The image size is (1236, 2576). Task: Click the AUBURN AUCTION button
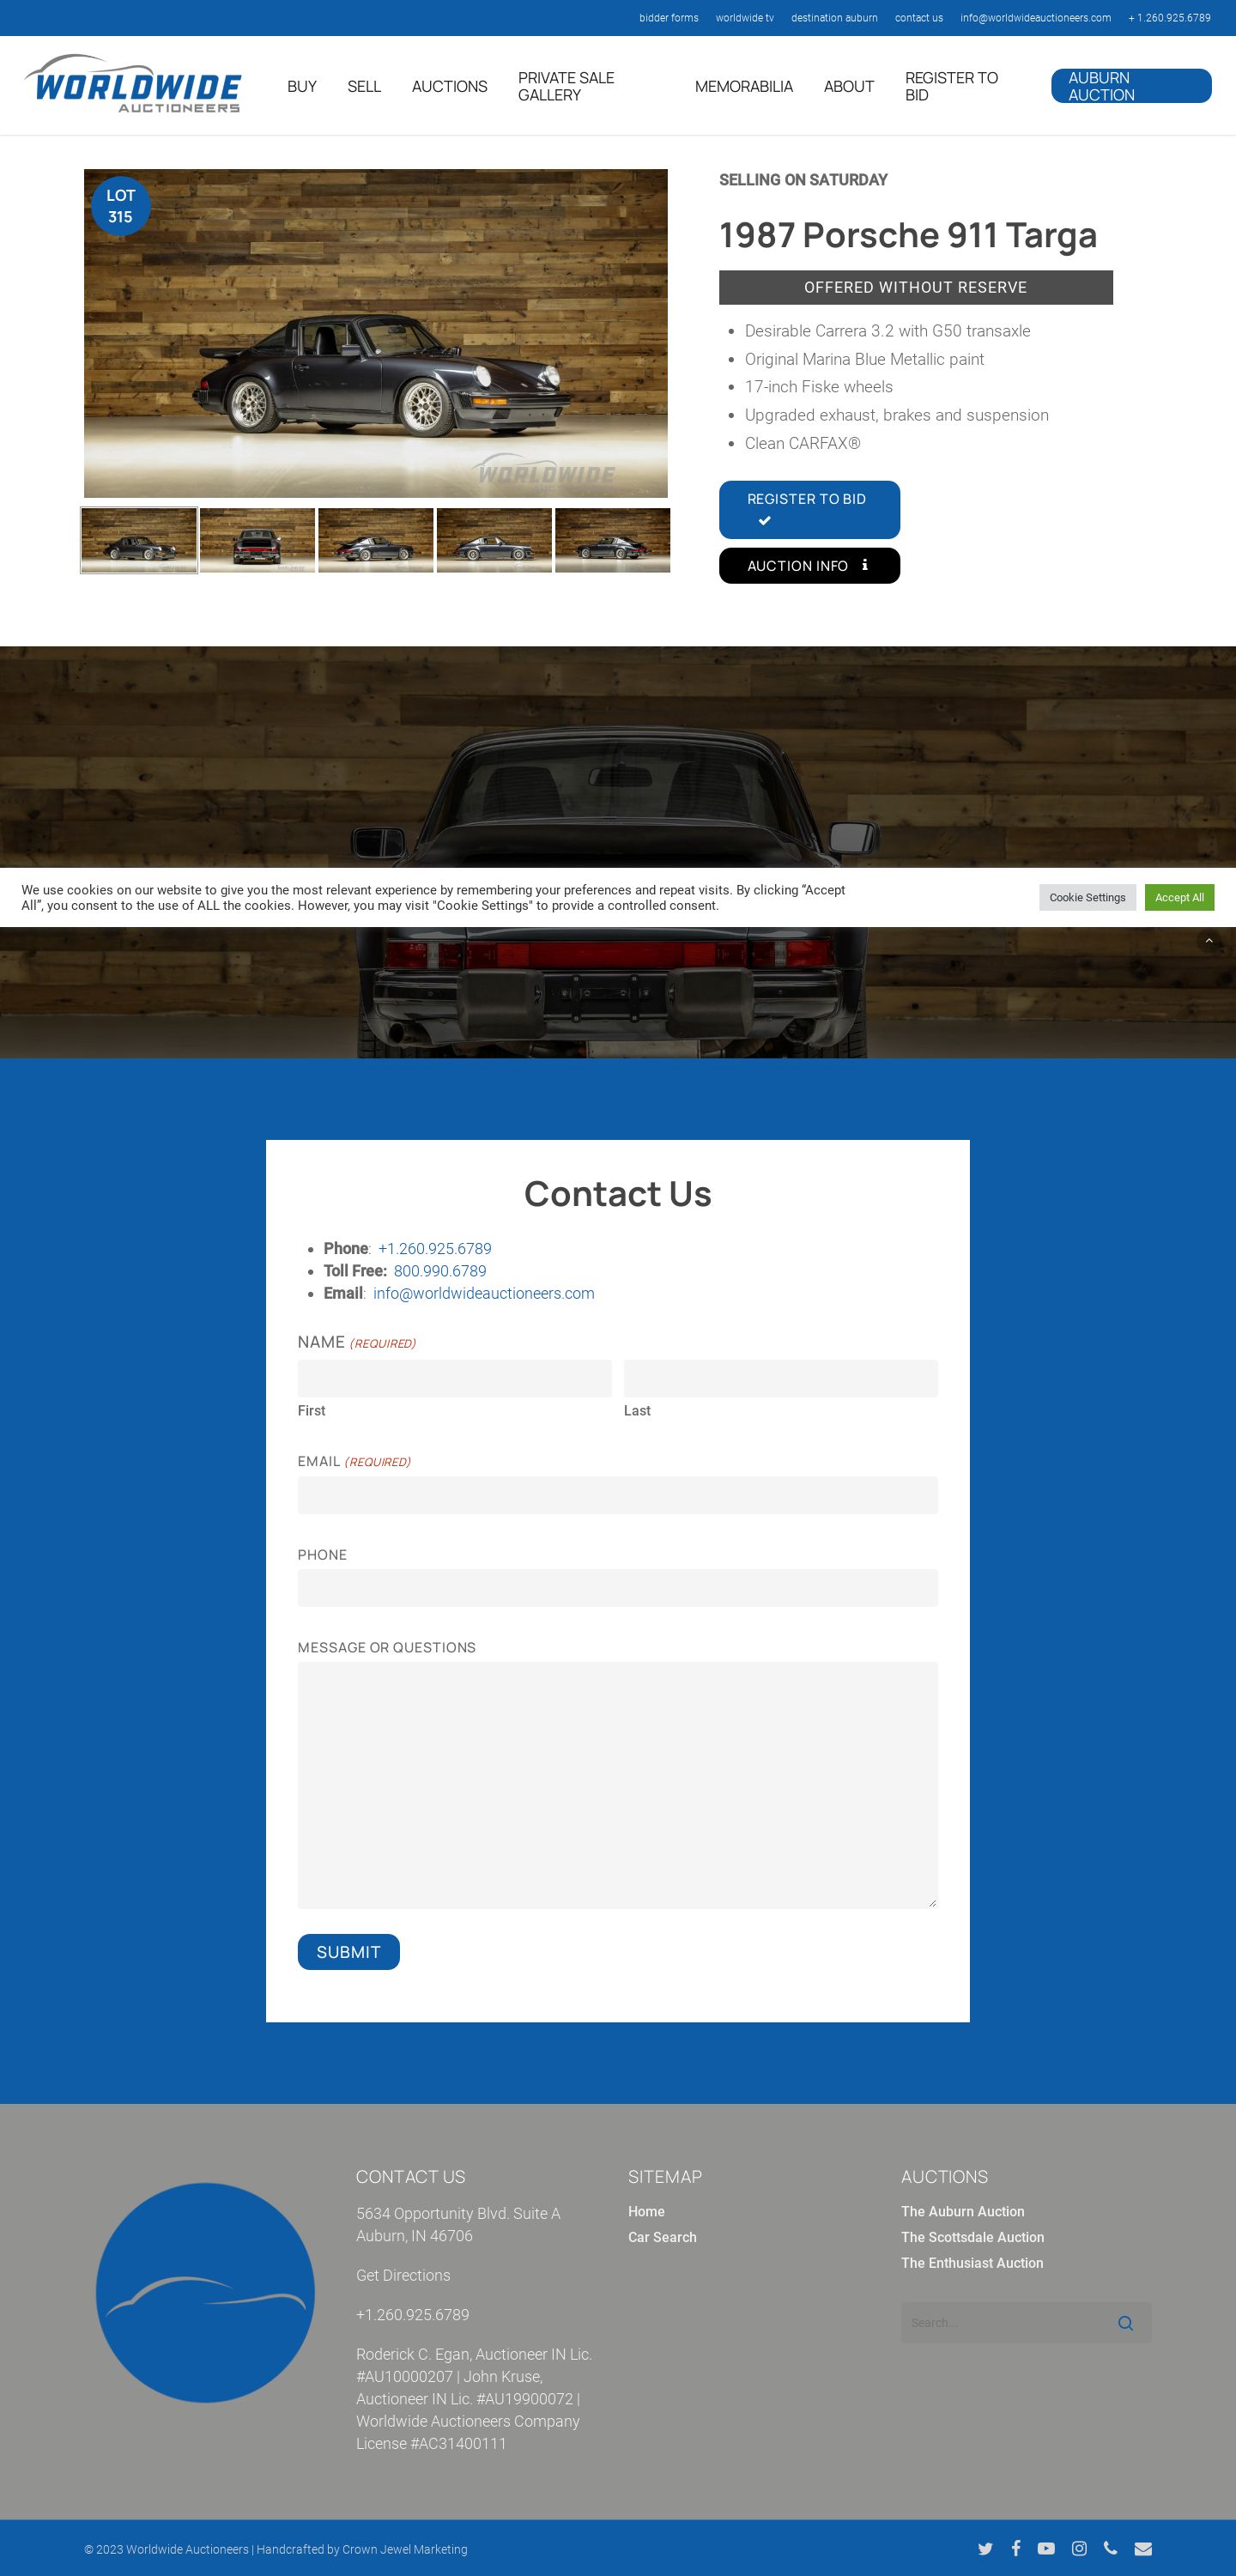[1131, 86]
